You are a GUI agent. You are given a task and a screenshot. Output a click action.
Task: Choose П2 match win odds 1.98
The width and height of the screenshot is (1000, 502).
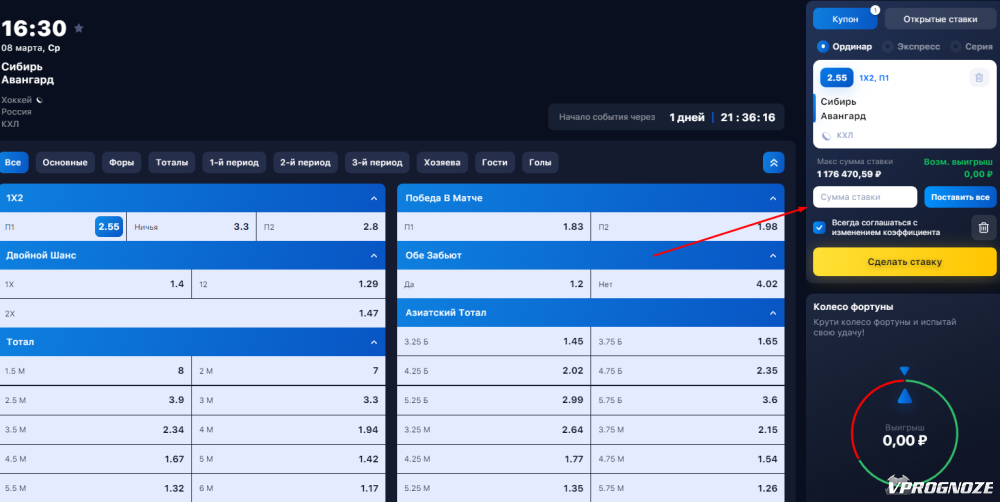click(688, 226)
